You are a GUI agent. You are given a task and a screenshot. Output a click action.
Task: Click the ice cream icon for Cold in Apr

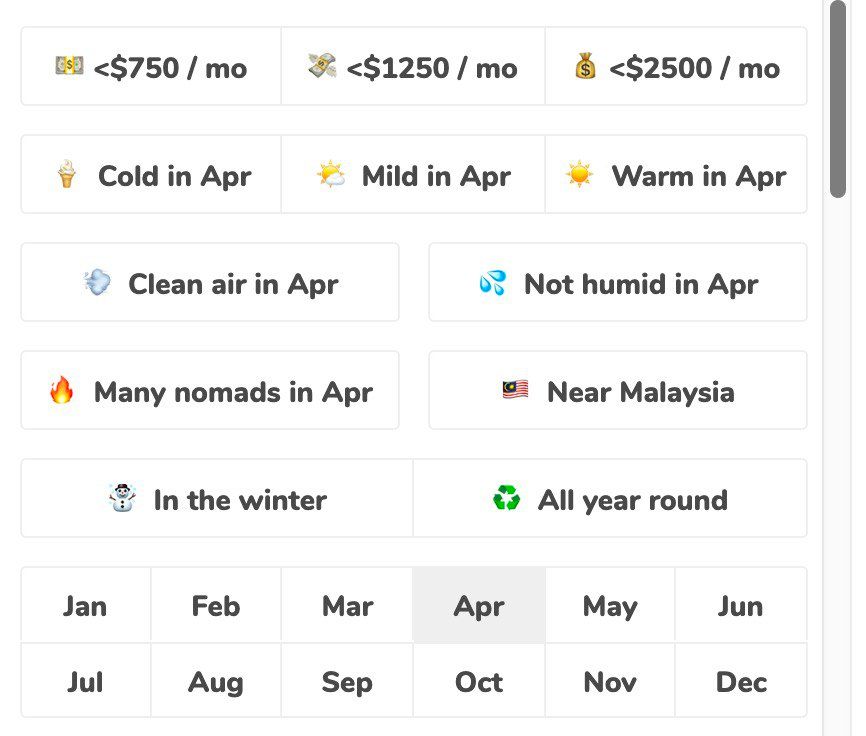click(67, 176)
